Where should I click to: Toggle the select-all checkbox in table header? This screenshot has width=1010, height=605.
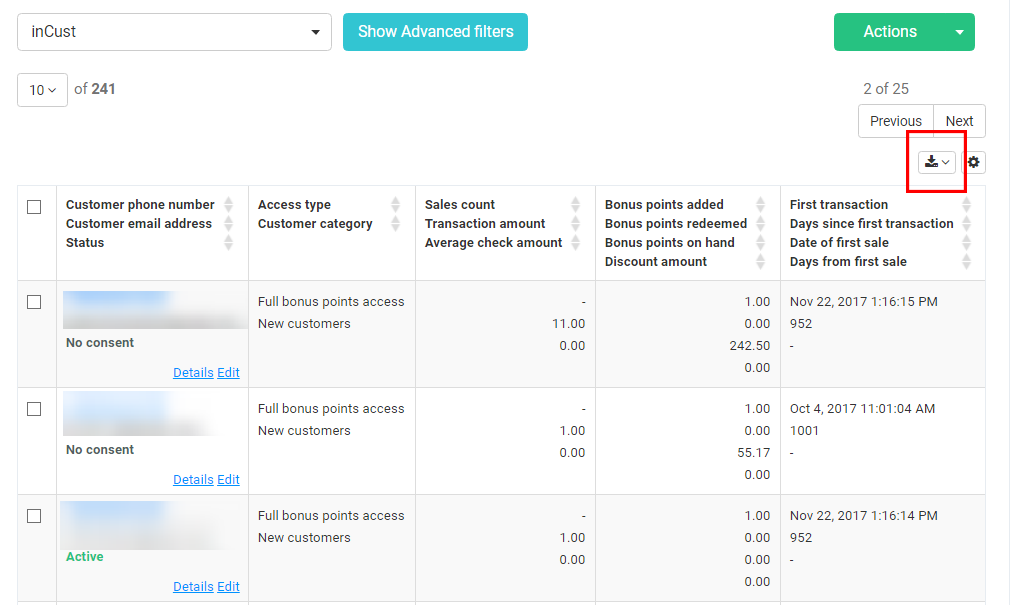coord(34,207)
